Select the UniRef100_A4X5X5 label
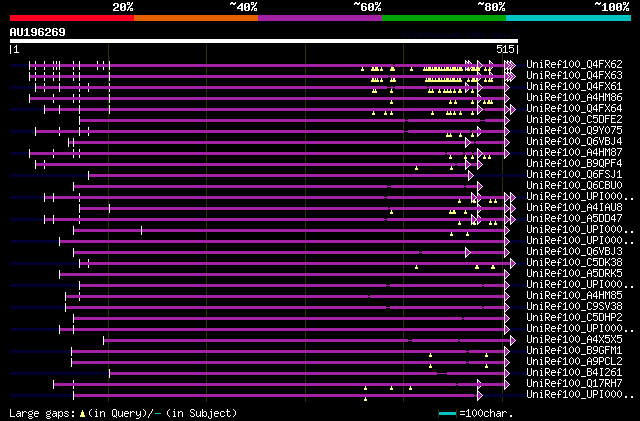 (574, 340)
